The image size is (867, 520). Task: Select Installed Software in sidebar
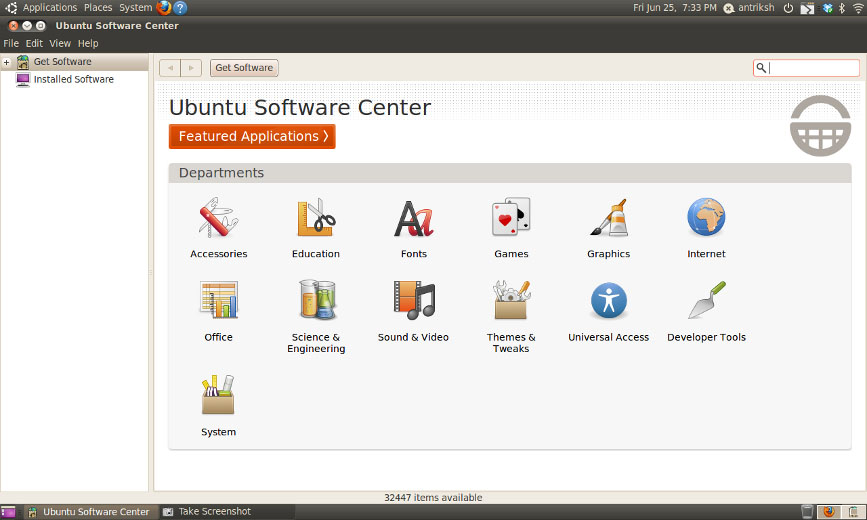click(x=74, y=80)
